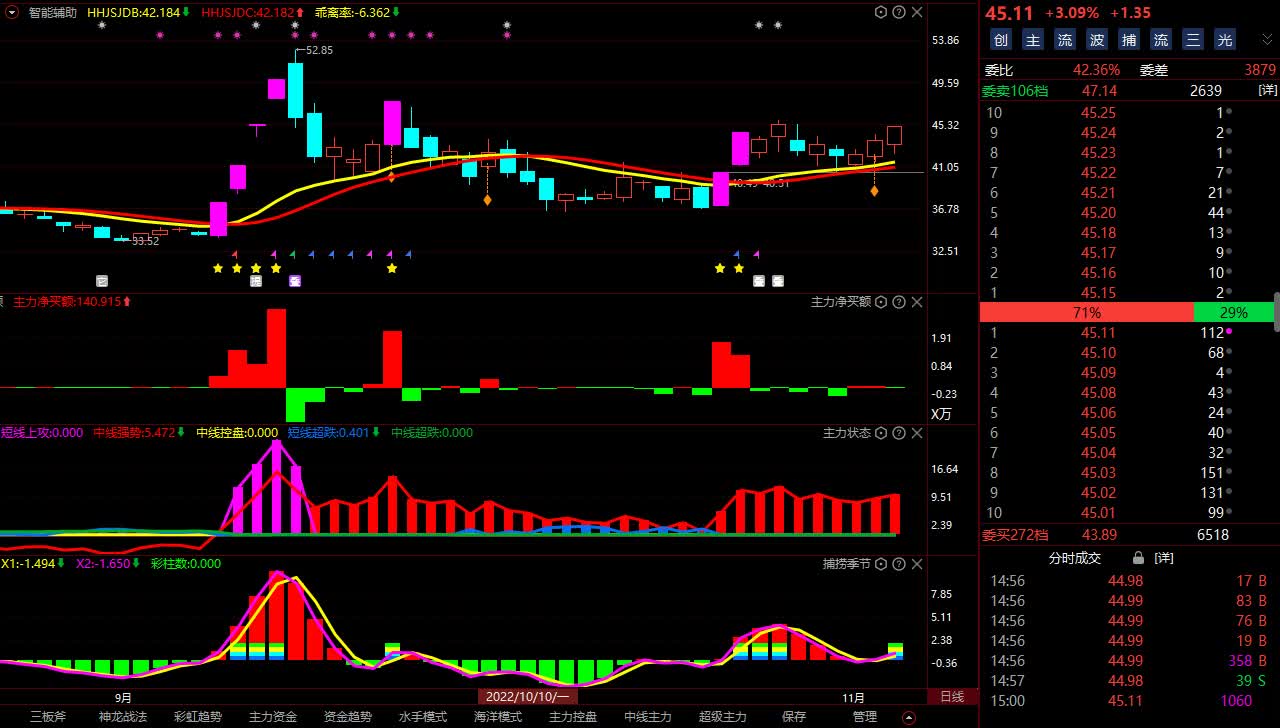Switch to the 神龙战法 indicator tab
Image resolution: width=1280 pixels, height=728 pixels.
123,717
